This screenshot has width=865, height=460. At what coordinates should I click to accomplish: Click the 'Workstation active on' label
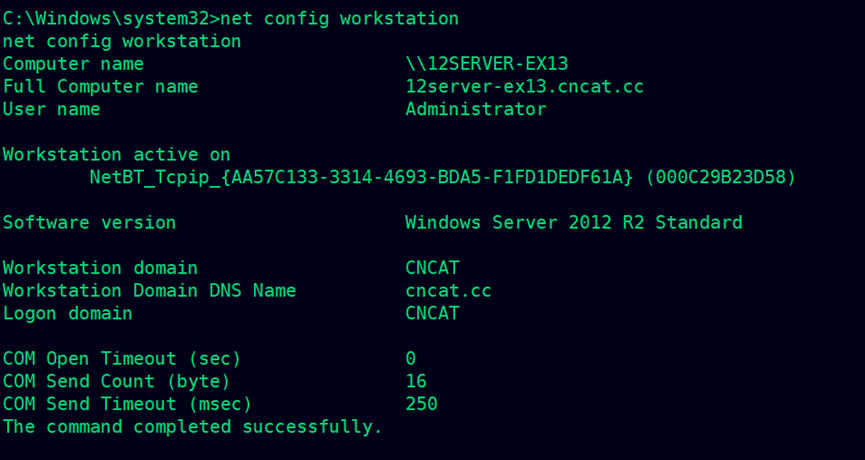(x=116, y=154)
